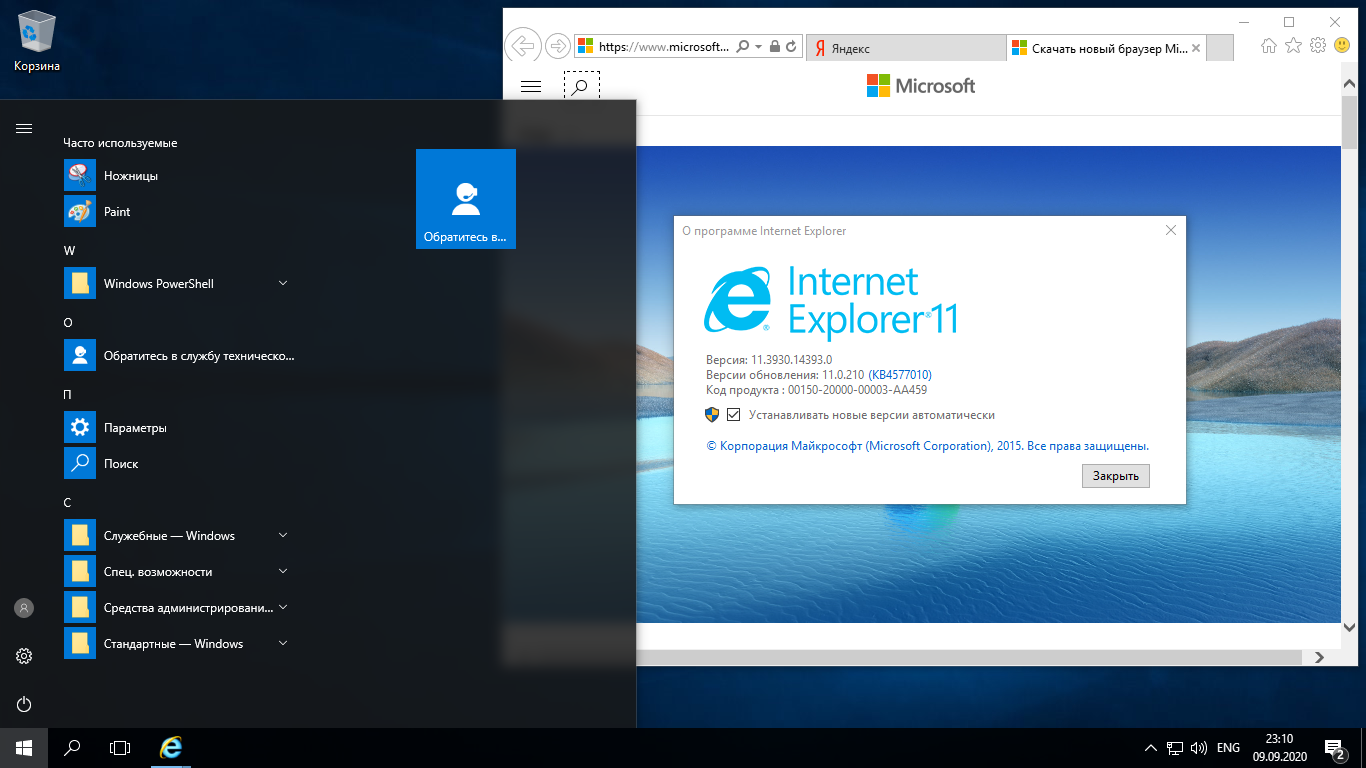The width and height of the screenshot is (1366, 768).
Task: Launch Paint from the Start menu
Action: (x=180, y=211)
